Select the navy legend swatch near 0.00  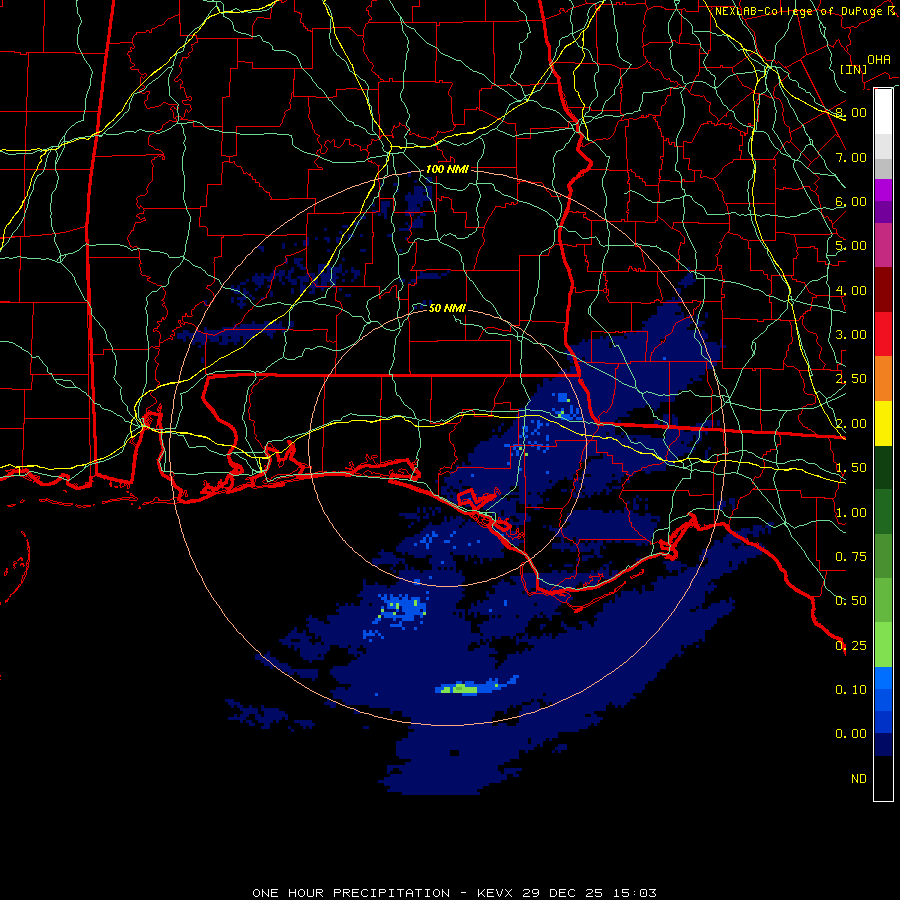883,744
